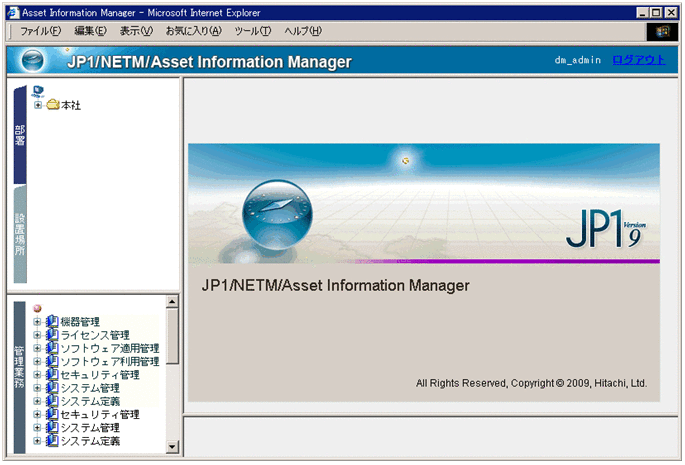Select the computer root icon above 本社
The width and height of the screenshot is (685, 465).
pos(38,91)
